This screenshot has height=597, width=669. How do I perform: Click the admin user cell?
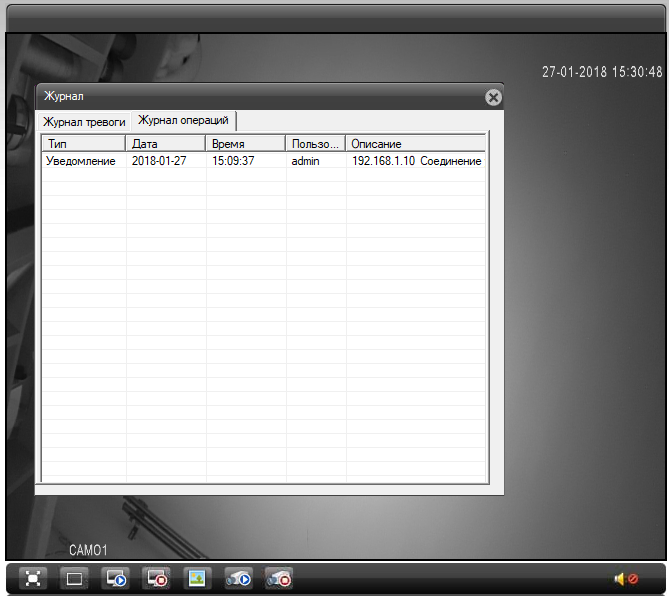(305, 161)
